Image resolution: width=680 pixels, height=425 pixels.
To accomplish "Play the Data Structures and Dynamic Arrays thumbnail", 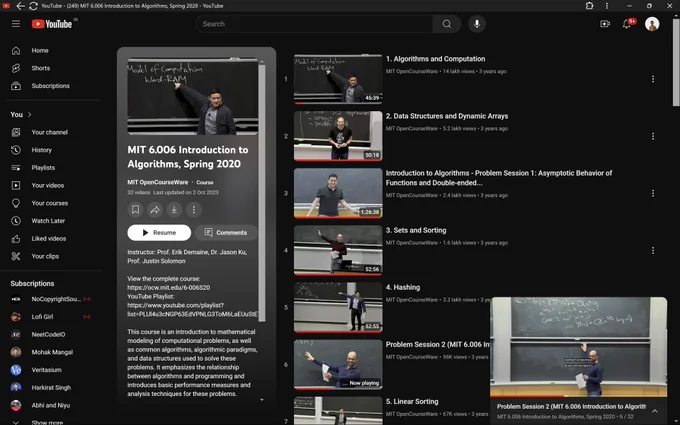I will click(x=338, y=136).
